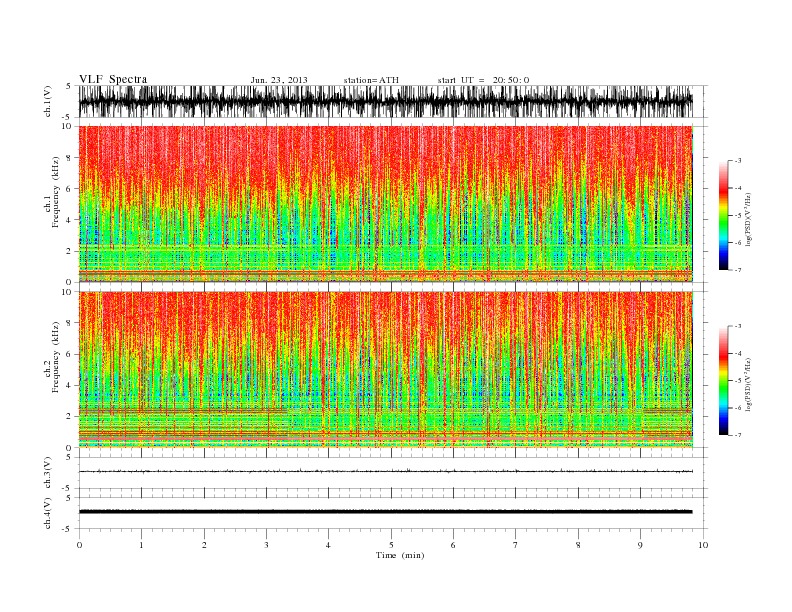Screen dimensions: 792x612
Task: Click the lower color bar's log(PSD) label
Action: [748, 384]
